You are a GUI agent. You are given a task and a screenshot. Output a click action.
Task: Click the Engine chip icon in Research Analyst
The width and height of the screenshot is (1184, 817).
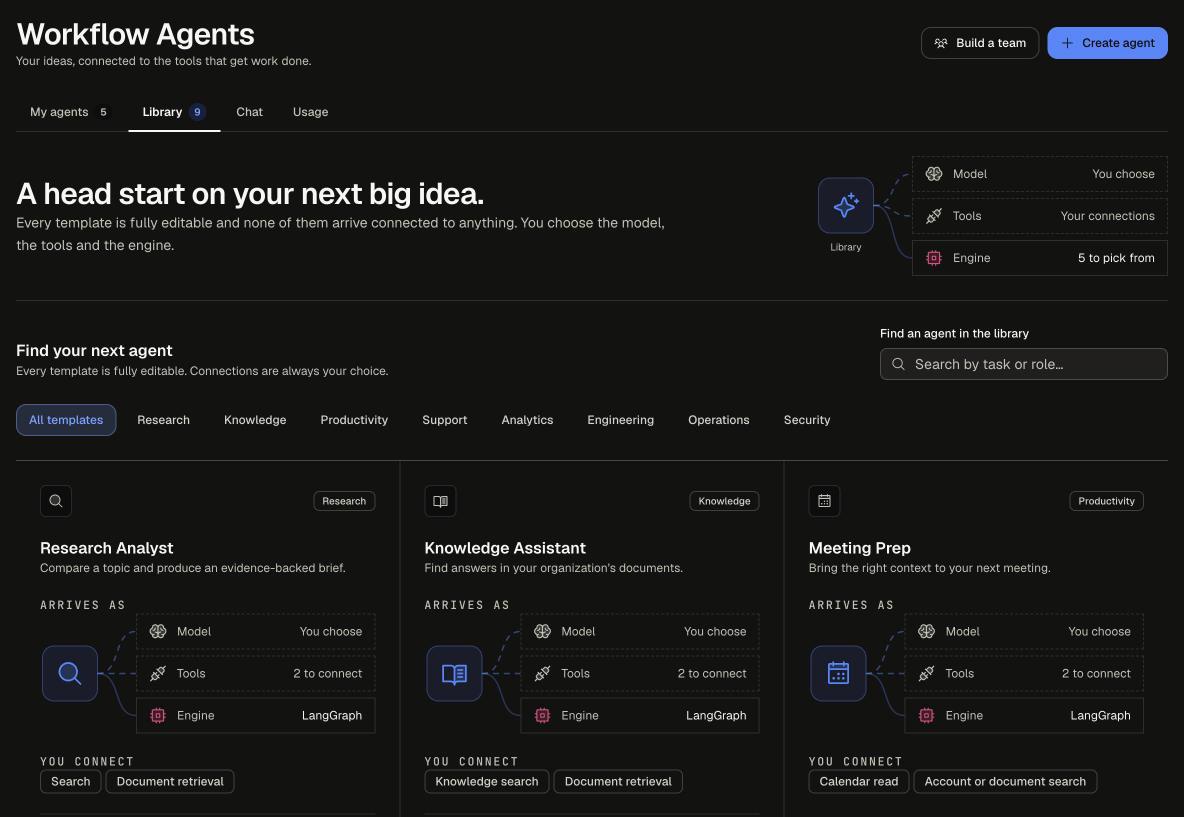point(158,715)
